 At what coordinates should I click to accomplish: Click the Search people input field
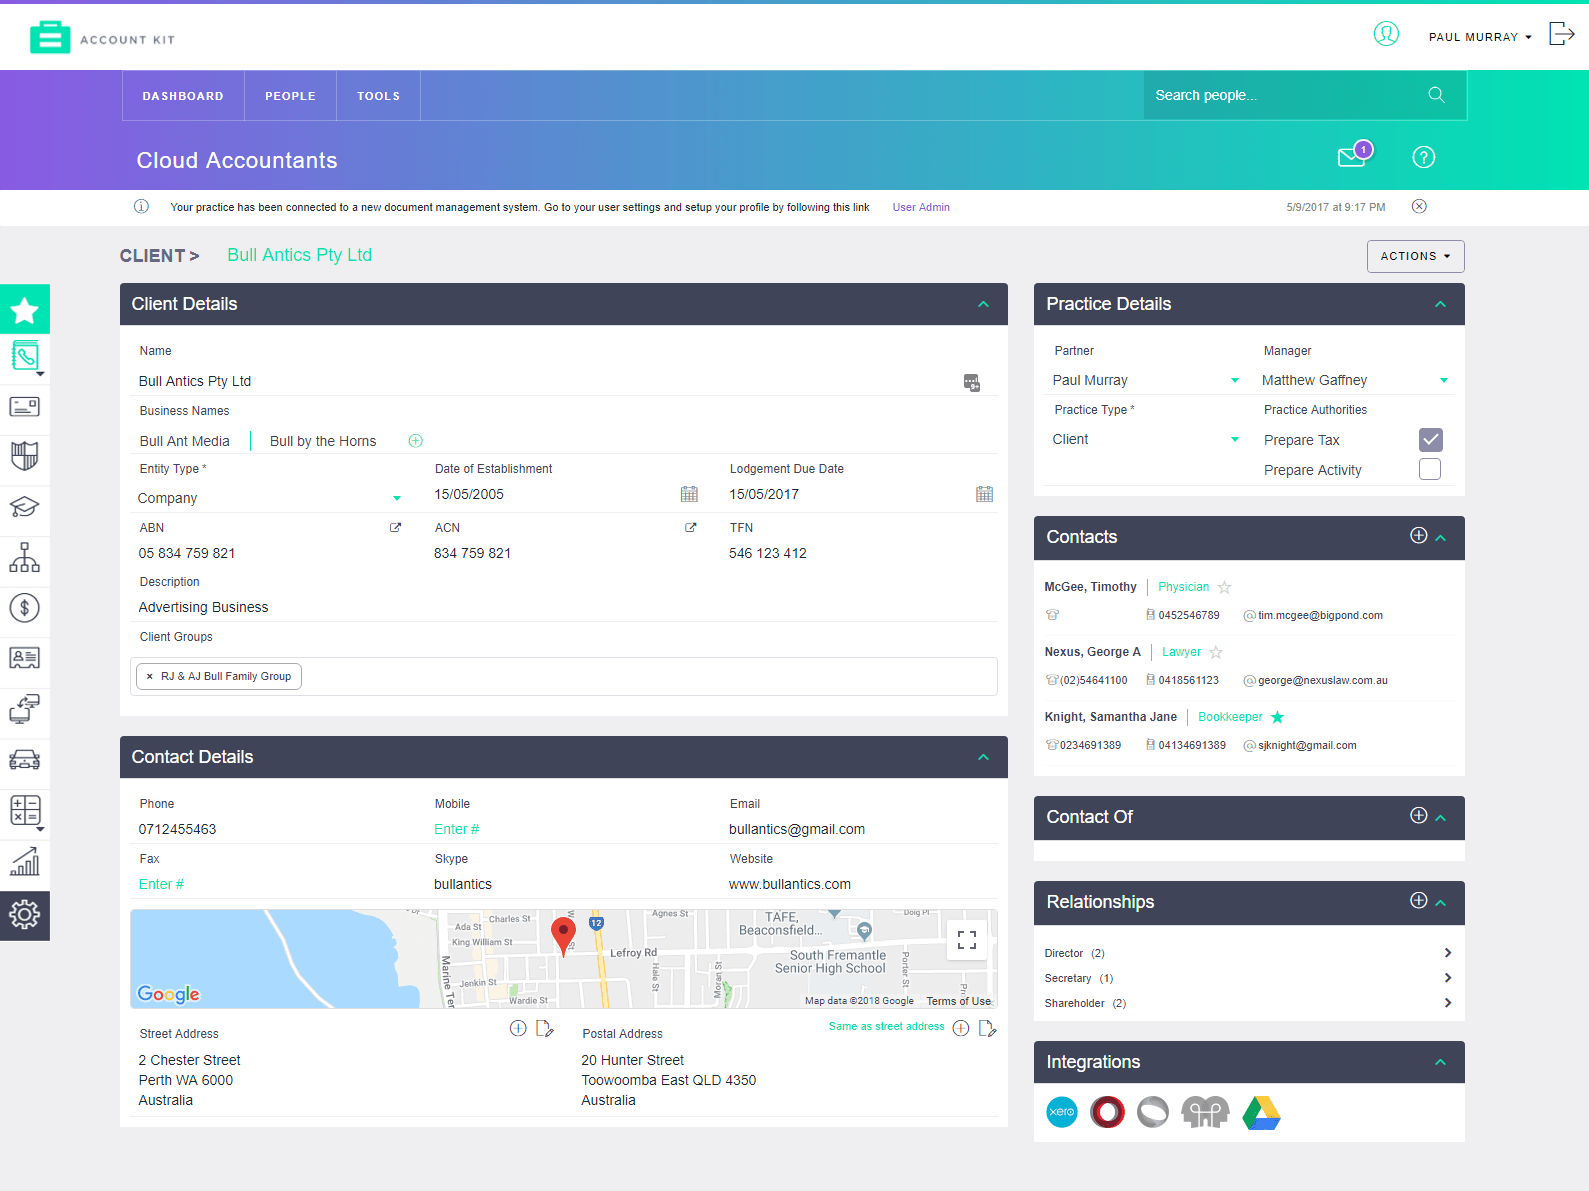point(1285,95)
